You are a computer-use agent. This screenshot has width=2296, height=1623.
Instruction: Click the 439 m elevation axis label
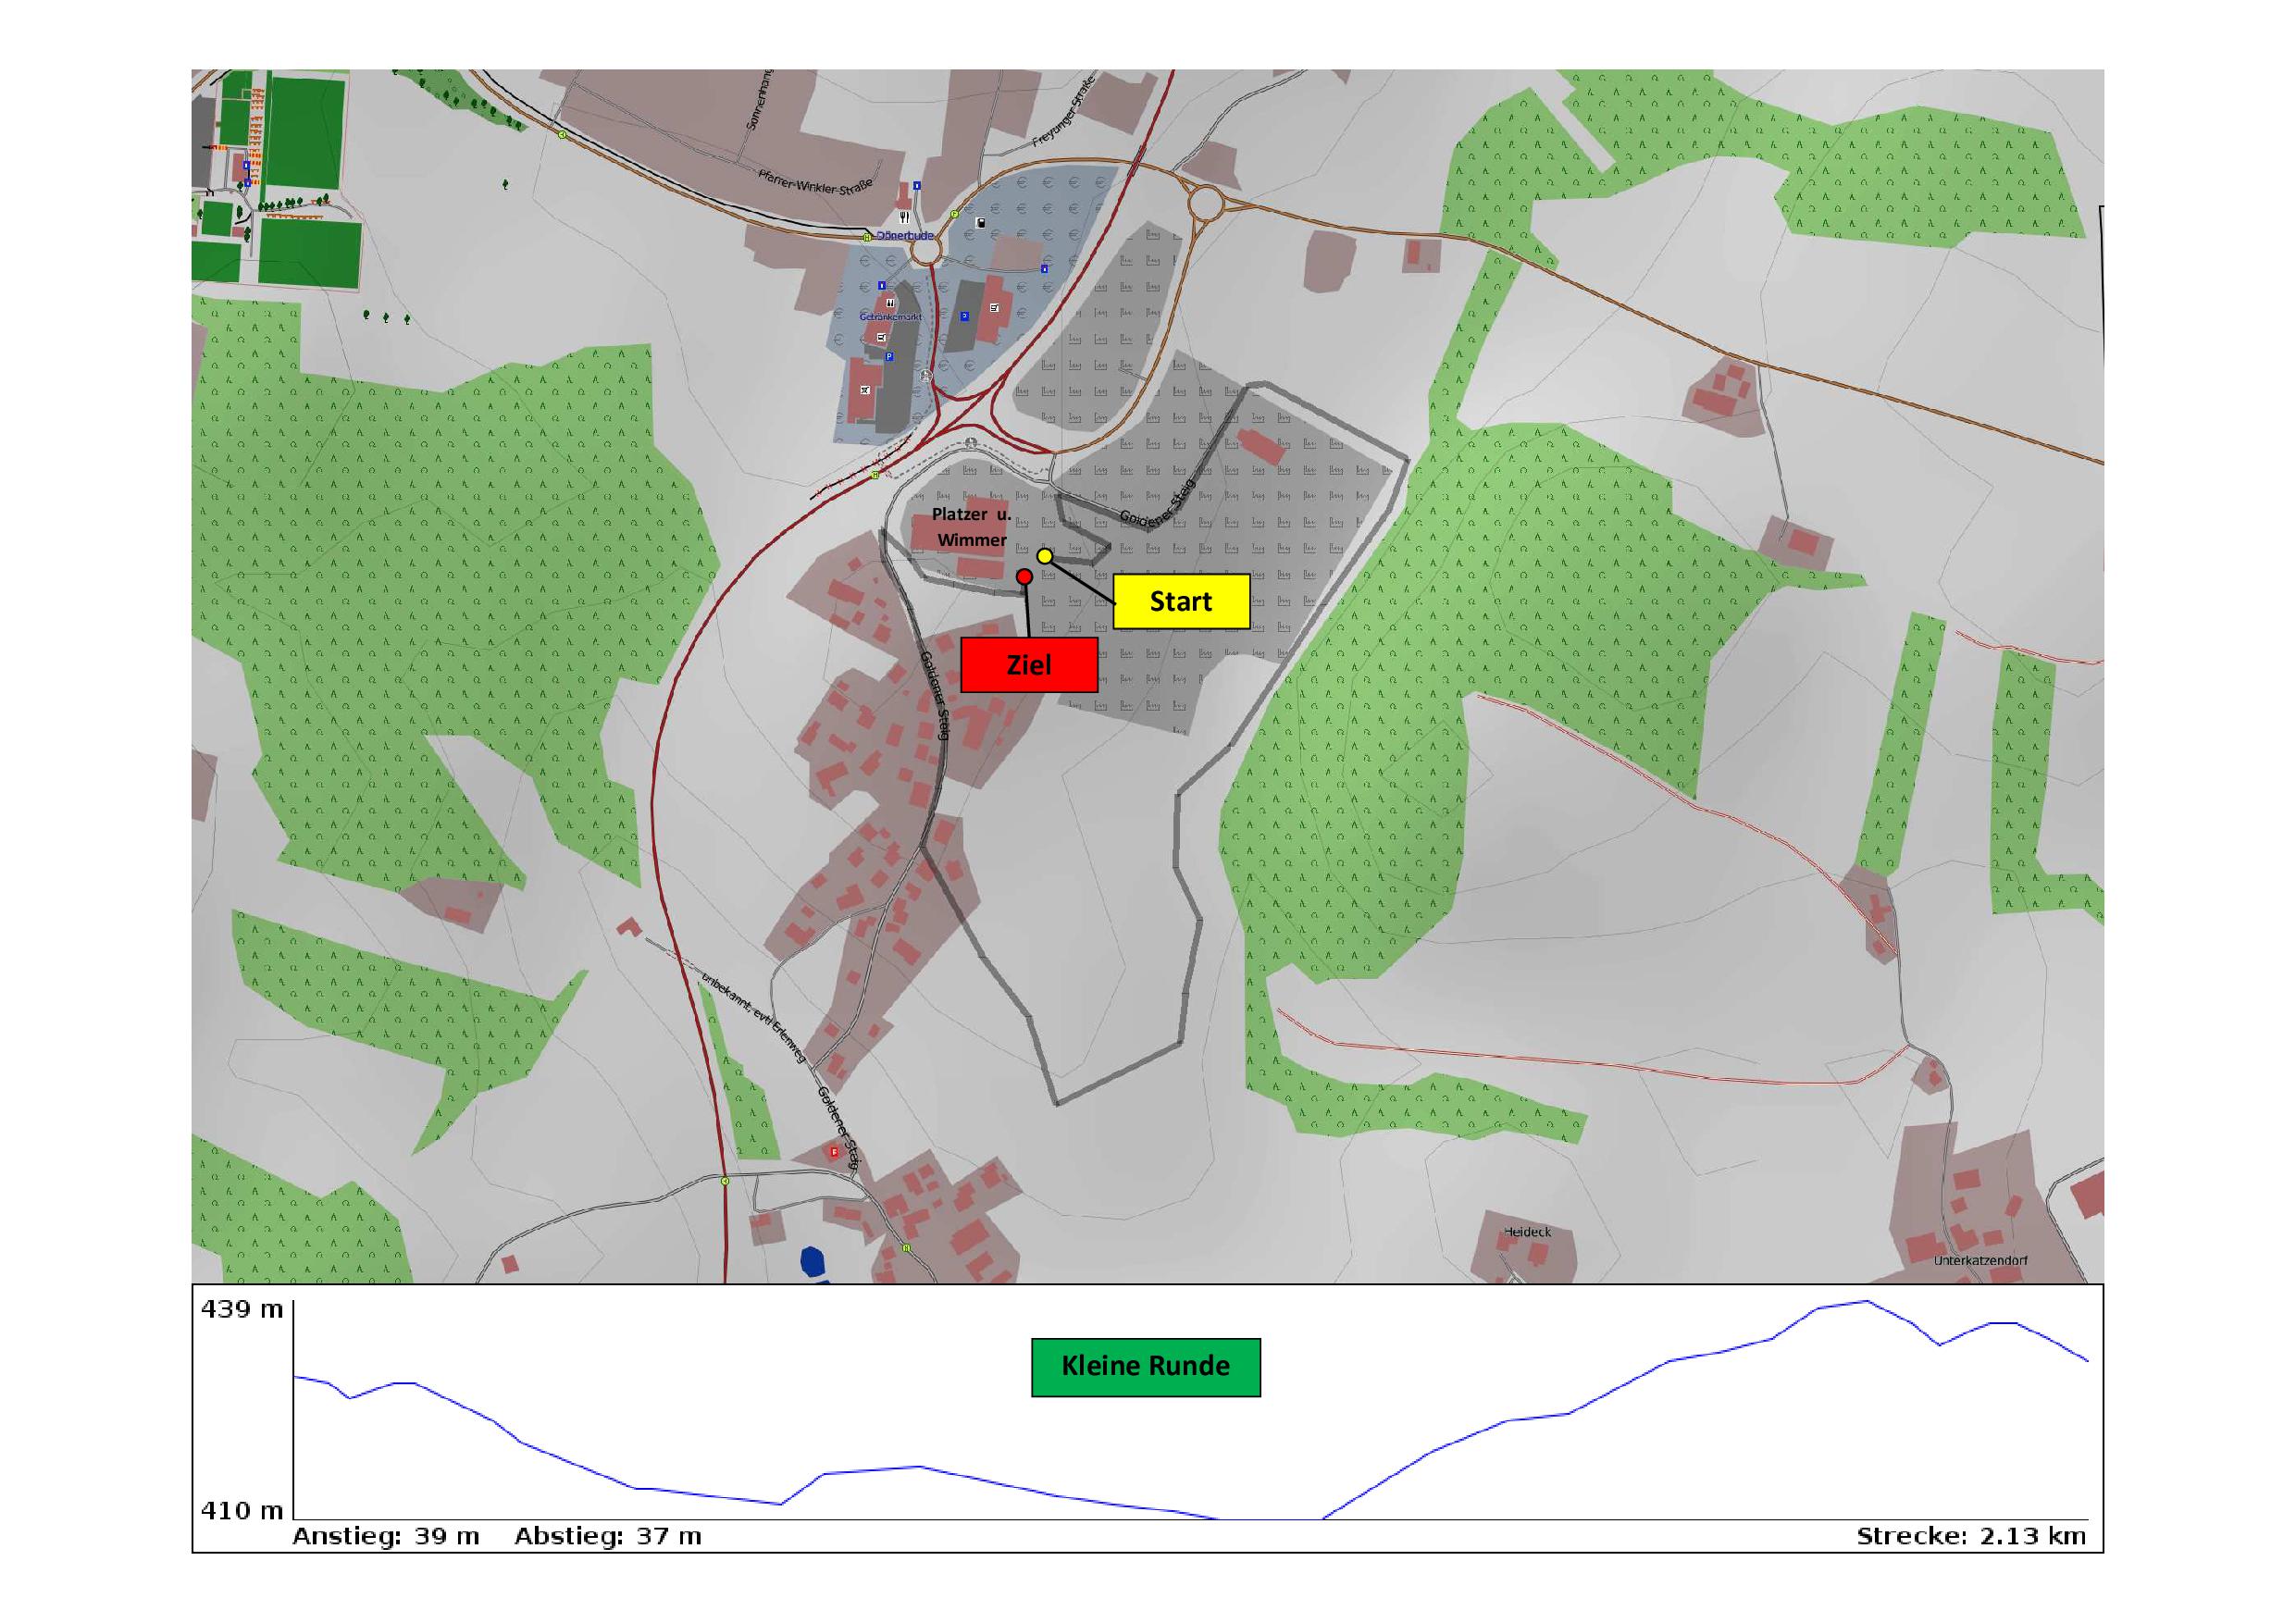click(242, 1309)
